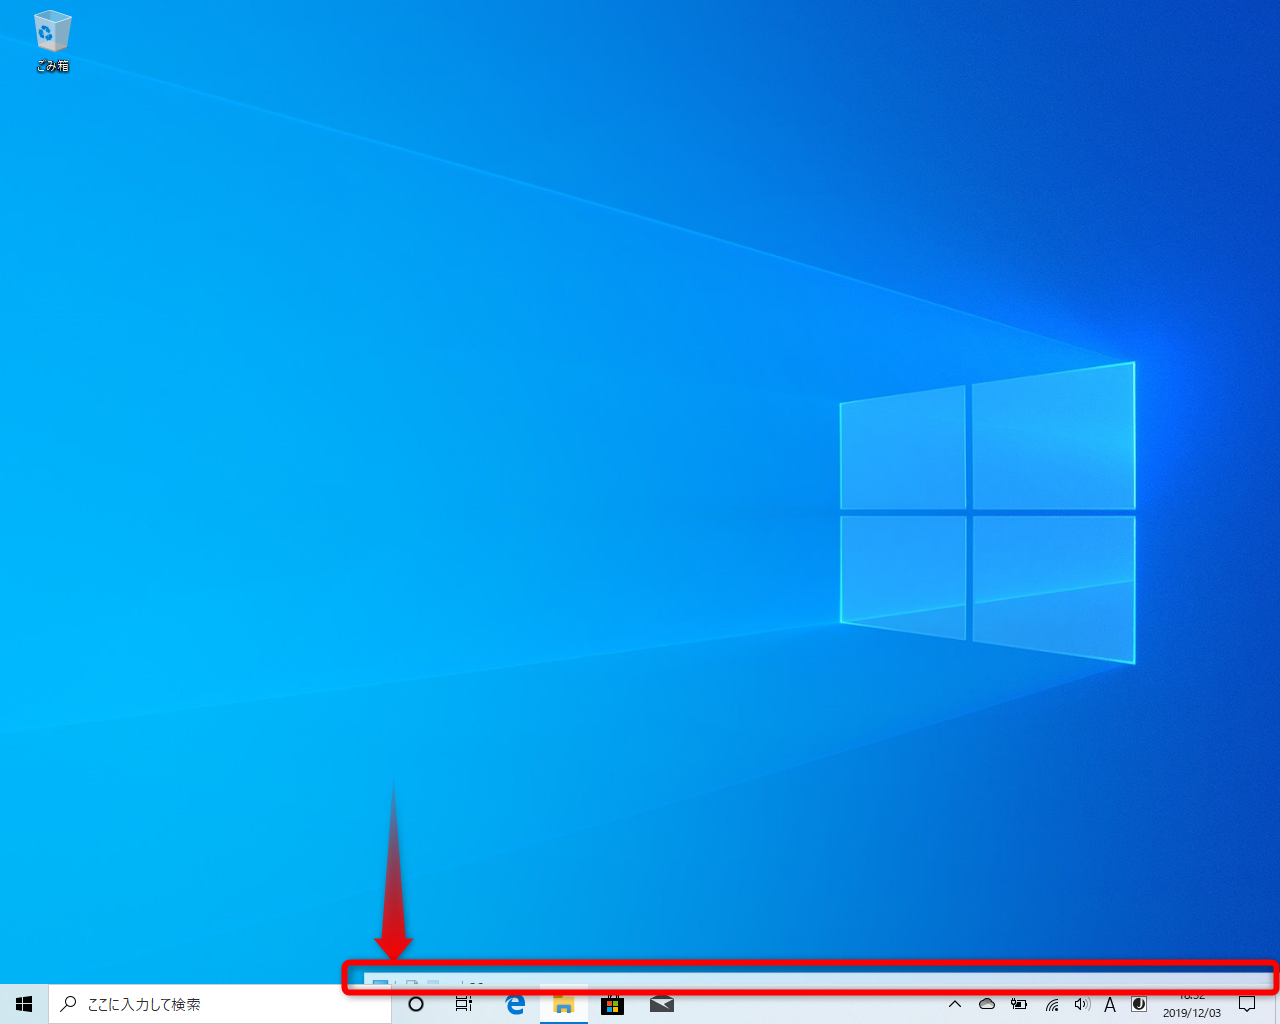
Task: Open the OneDrive cloud tray icon
Action: (987, 1004)
